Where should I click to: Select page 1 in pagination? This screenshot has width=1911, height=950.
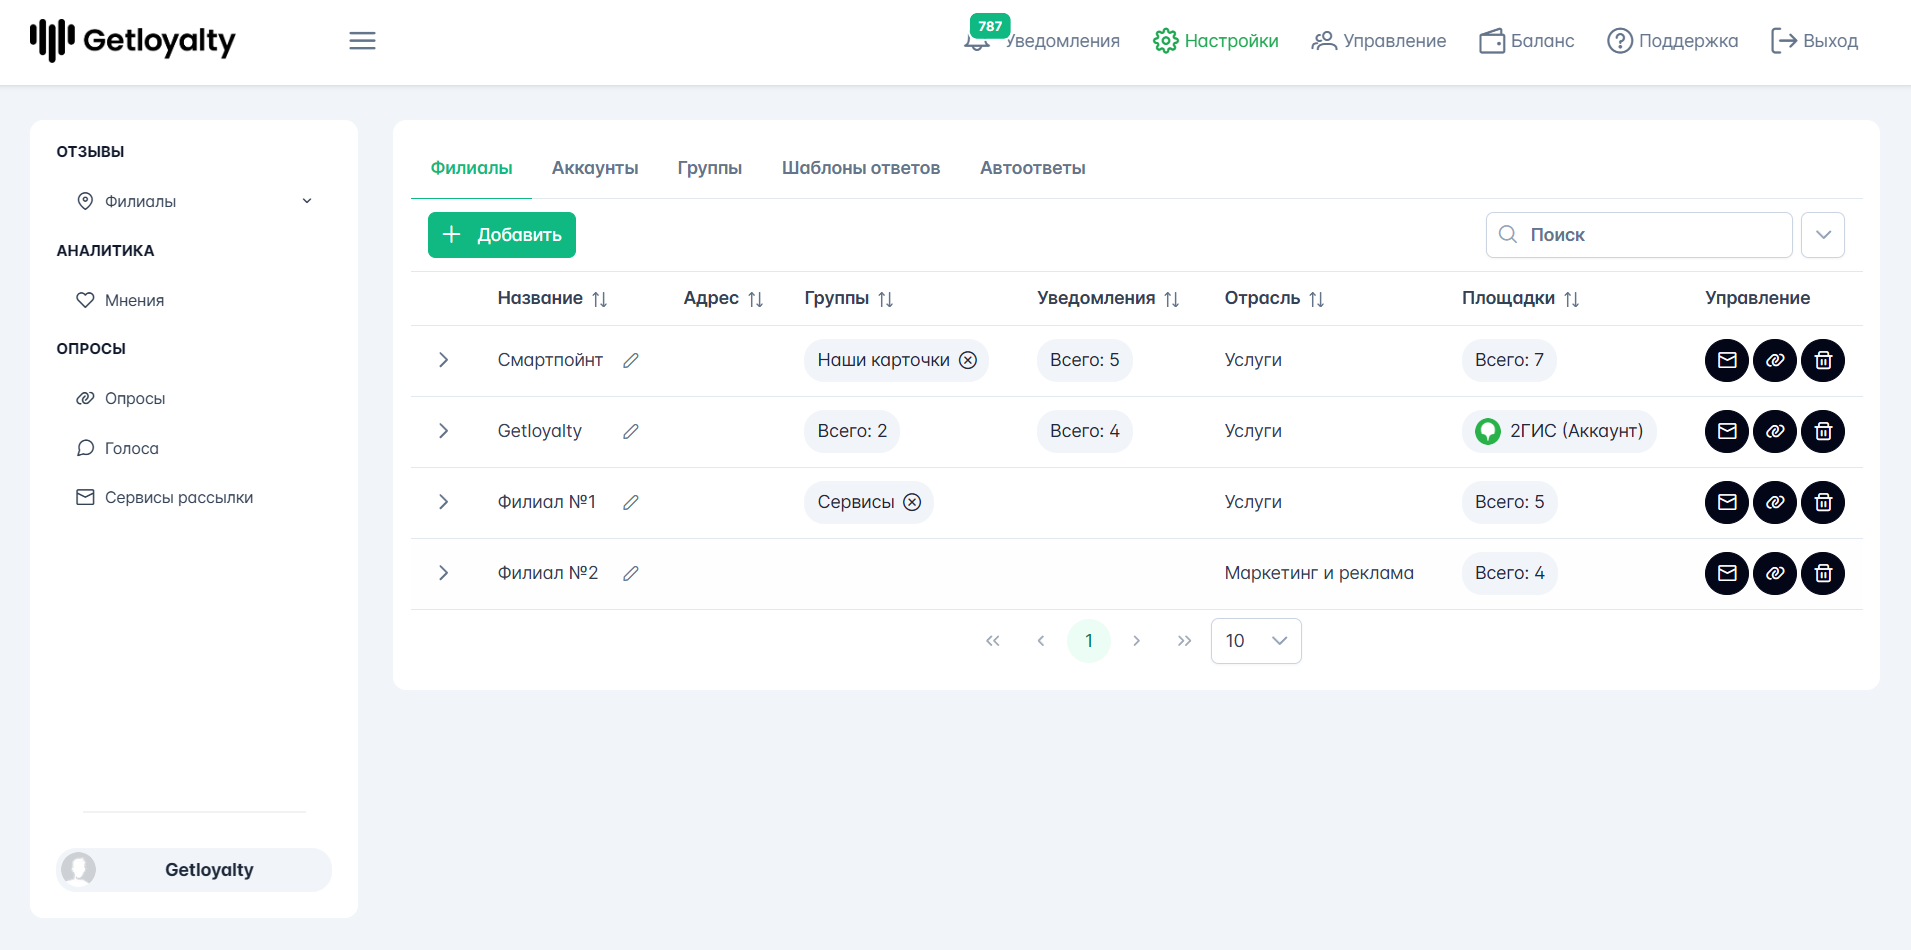(1089, 641)
